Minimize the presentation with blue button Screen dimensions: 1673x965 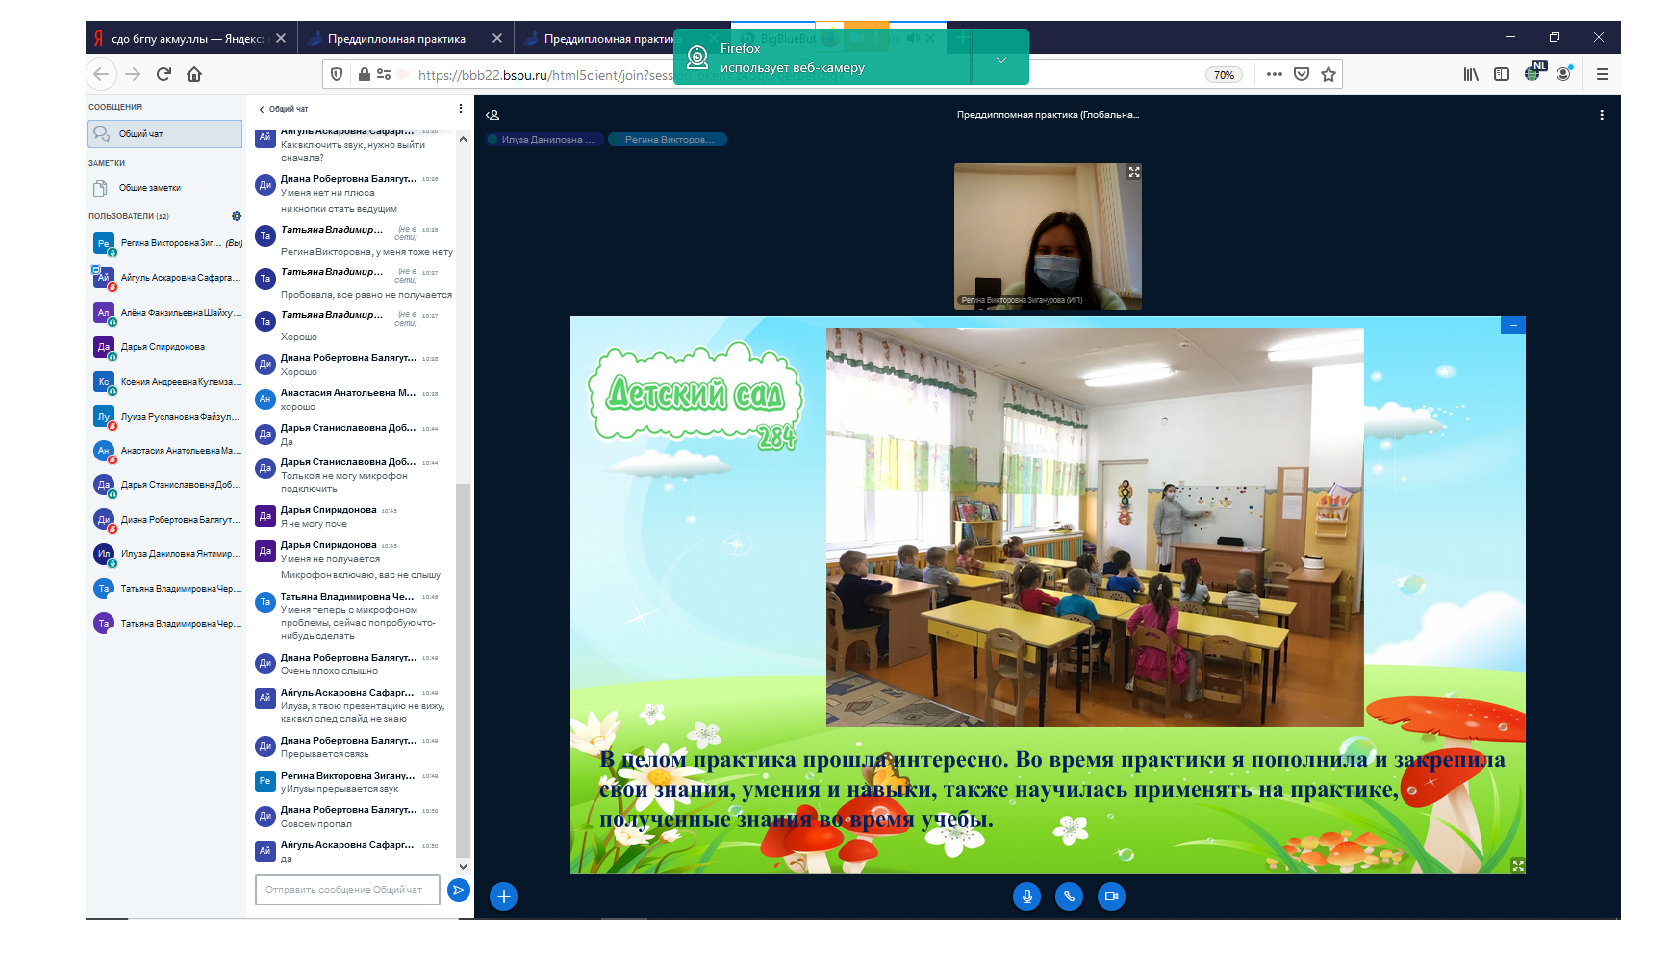[1513, 325]
